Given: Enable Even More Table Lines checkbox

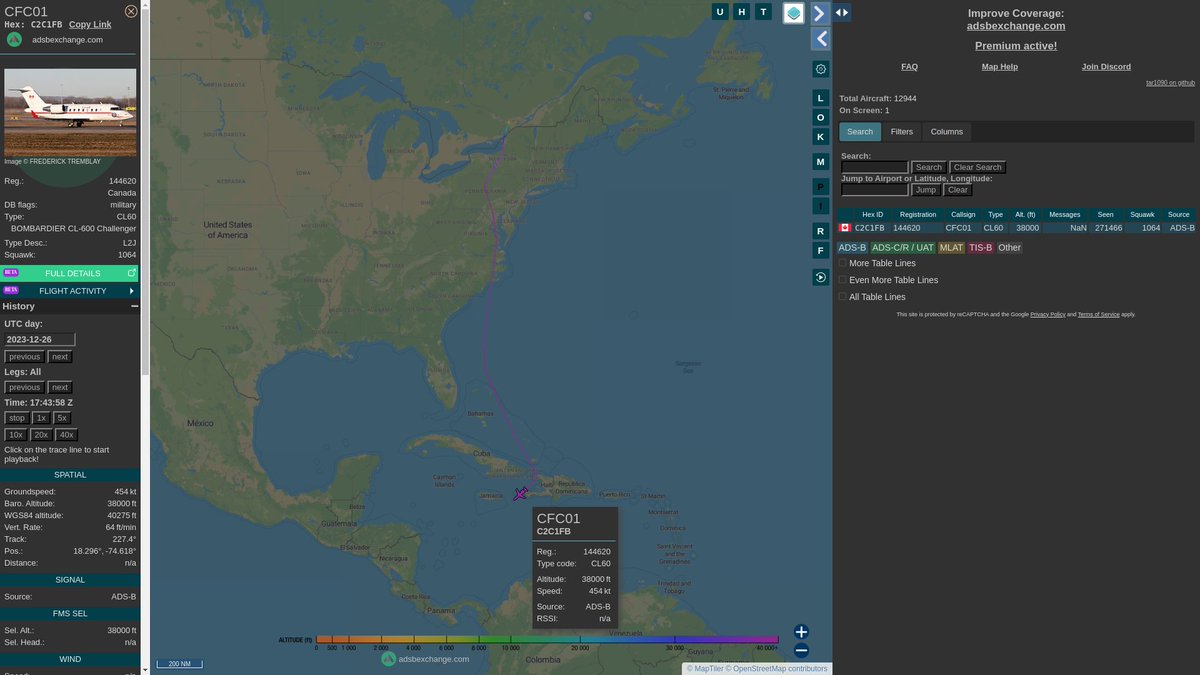Looking at the screenshot, I should click(842, 280).
